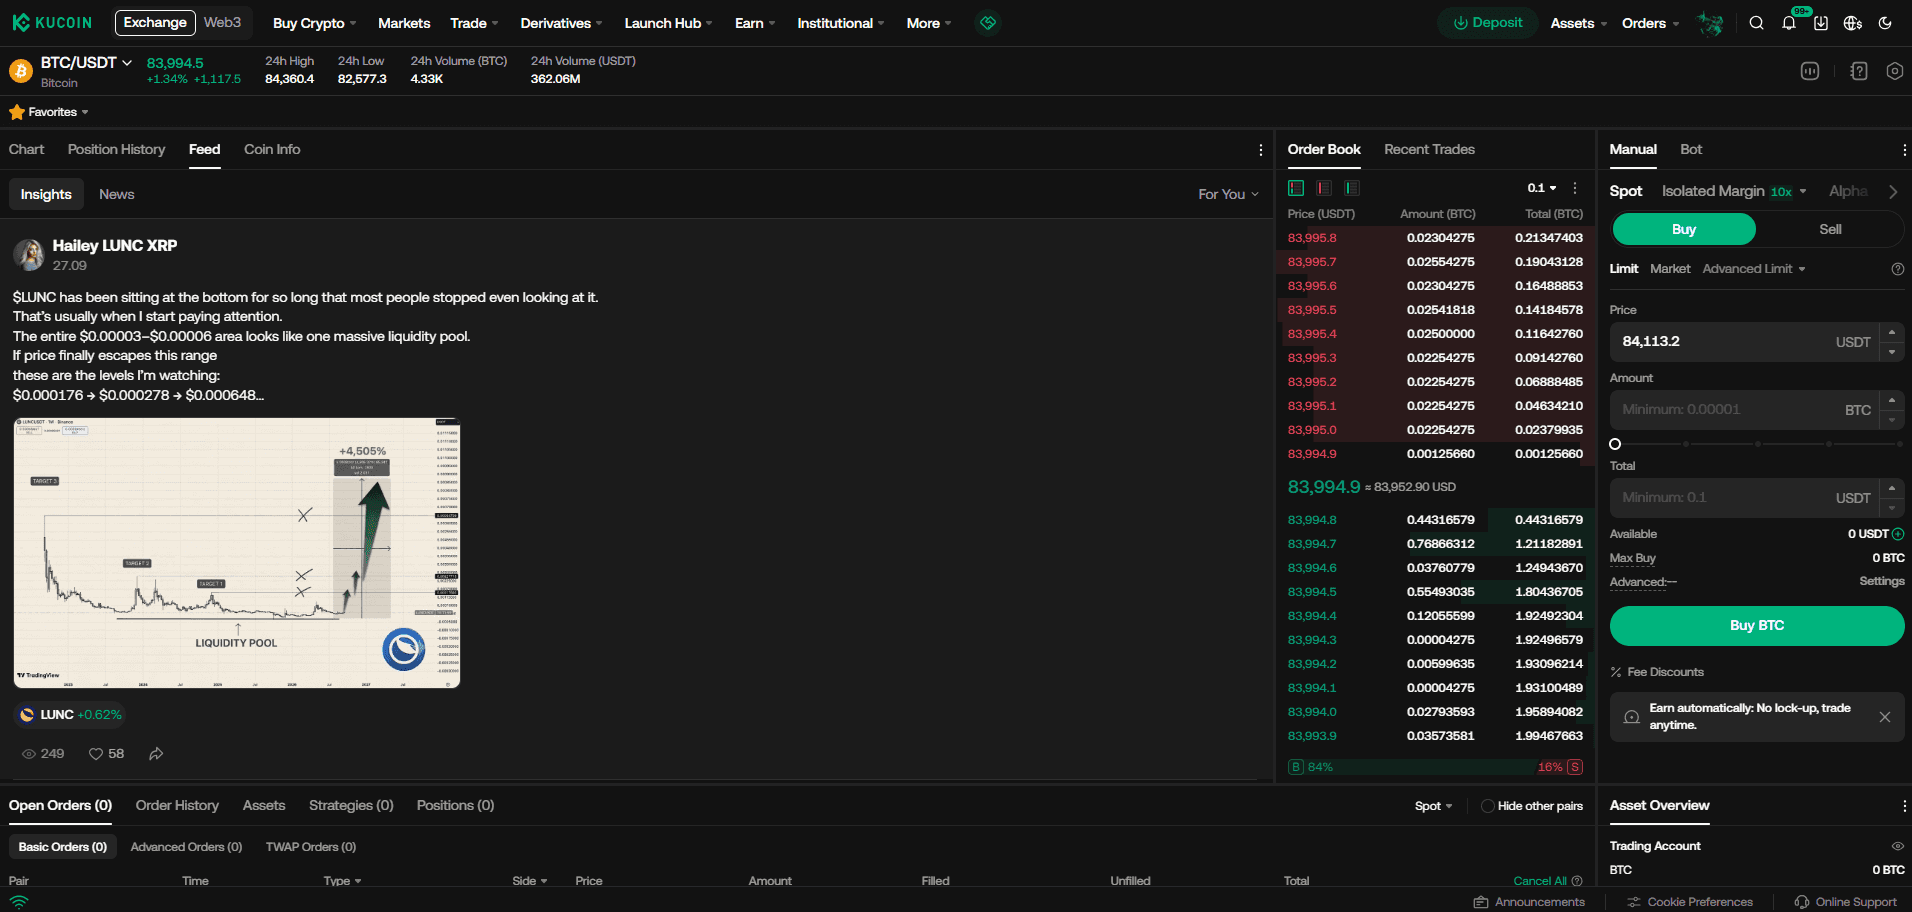Open the Type column filter
Image resolution: width=1912 pixels, height=912 pixels.
342,881
